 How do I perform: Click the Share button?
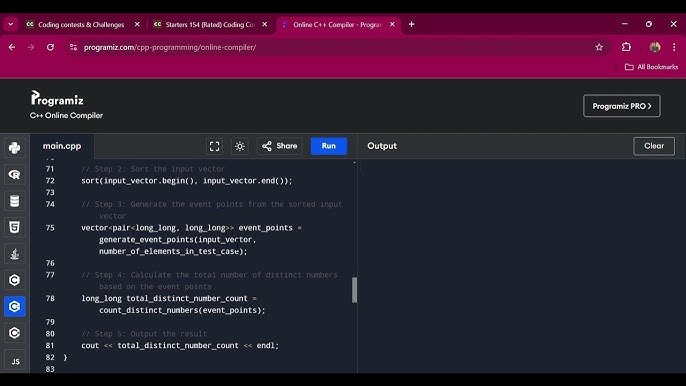[x=280, y=146]
